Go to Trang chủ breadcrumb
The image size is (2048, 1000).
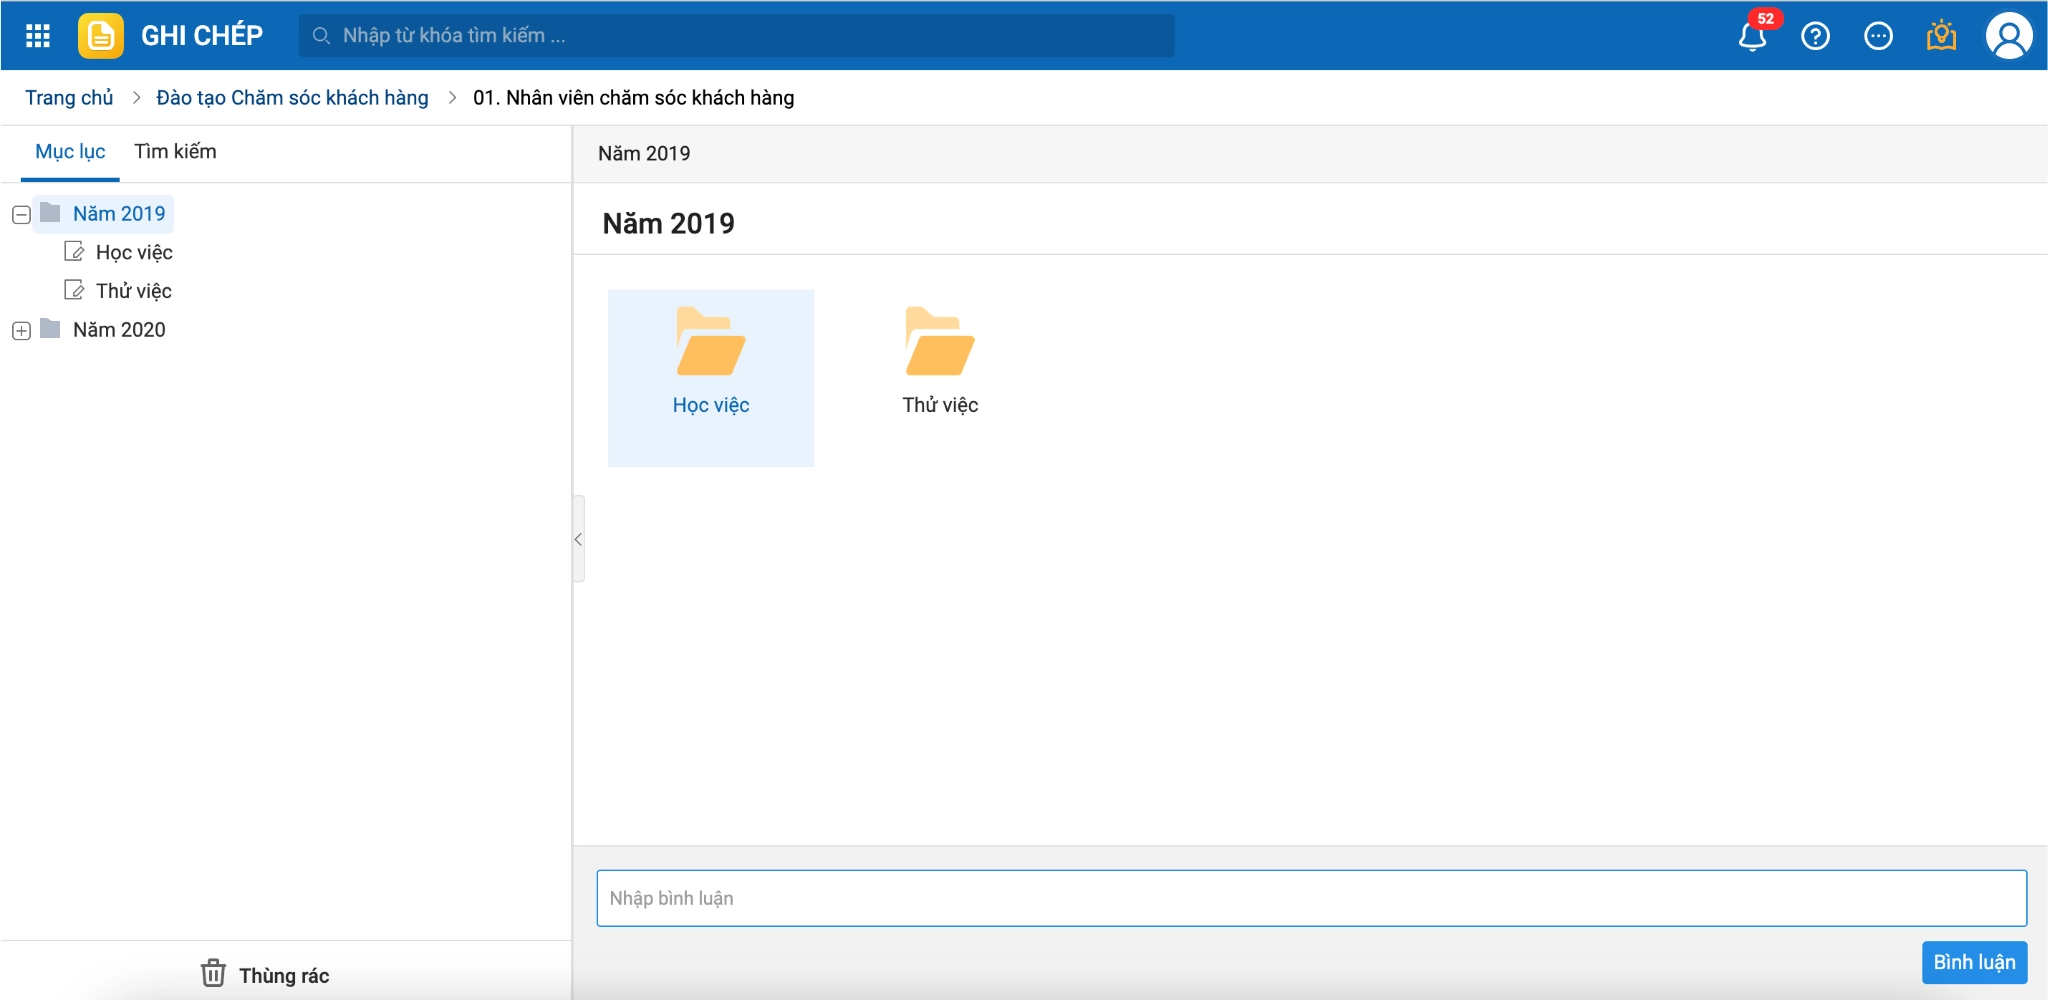[x=69, y=98]
